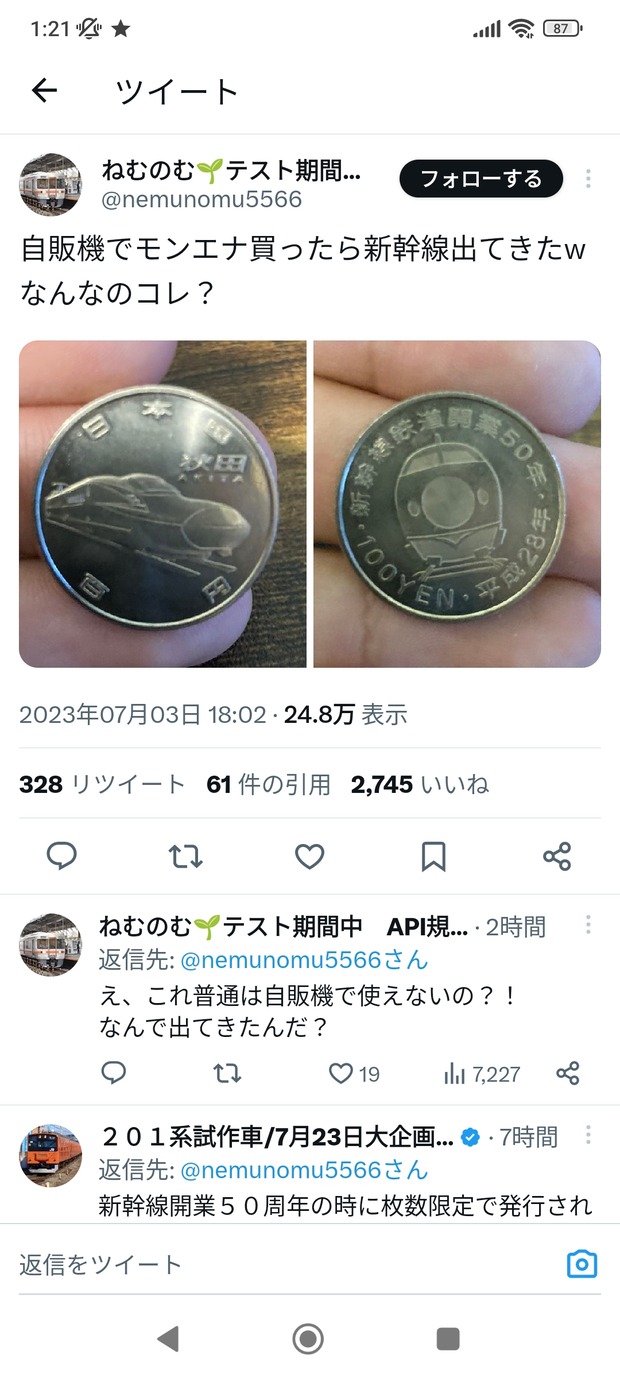The height and width of the screenshot is (1378, 620).
Task: Tap the 返信をツイート input field
Action: [x=285, y=1264]
